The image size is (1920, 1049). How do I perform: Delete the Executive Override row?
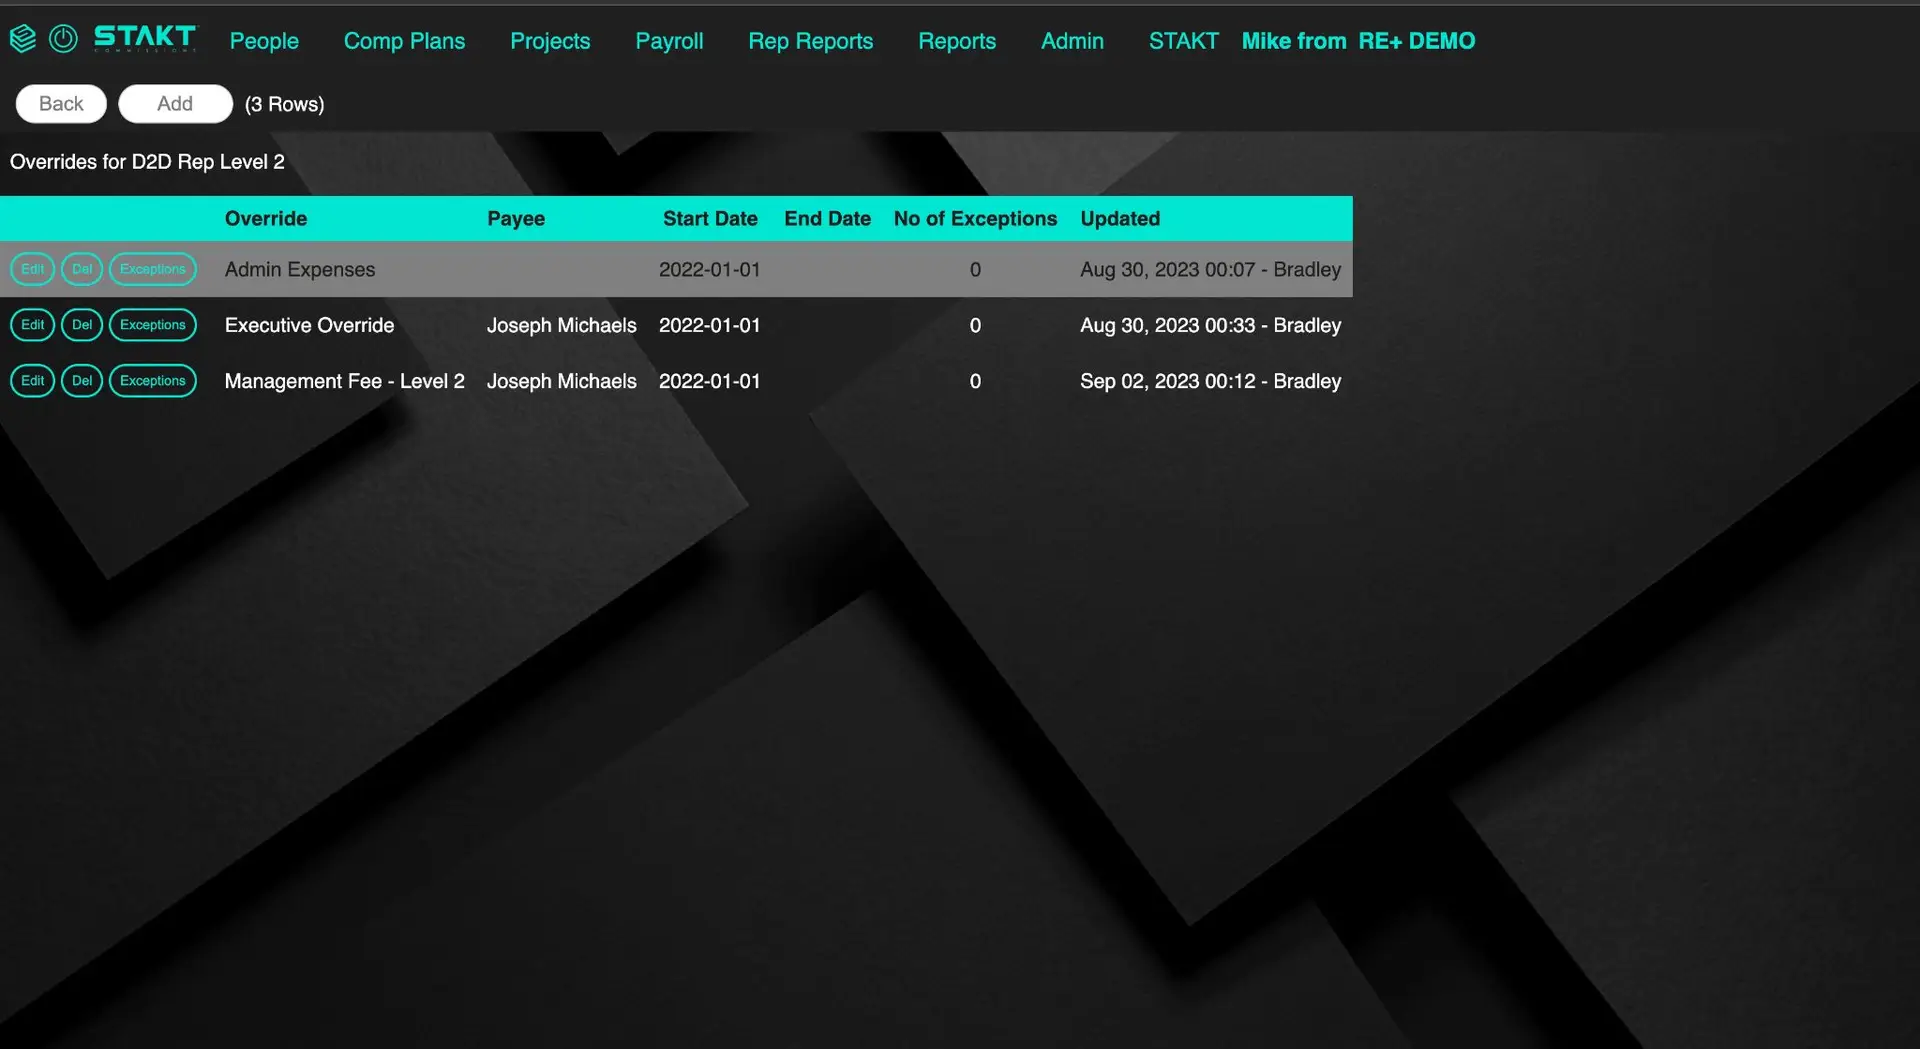click(x=82, y=325)
